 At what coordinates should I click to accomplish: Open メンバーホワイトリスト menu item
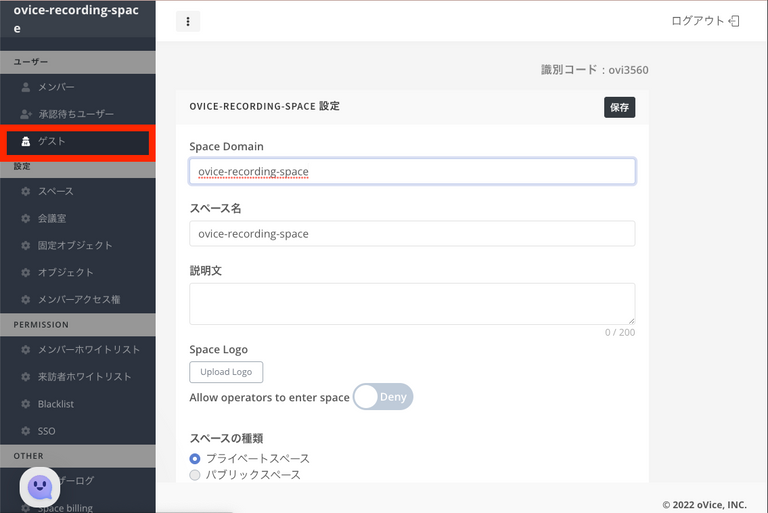coord(78,350)
